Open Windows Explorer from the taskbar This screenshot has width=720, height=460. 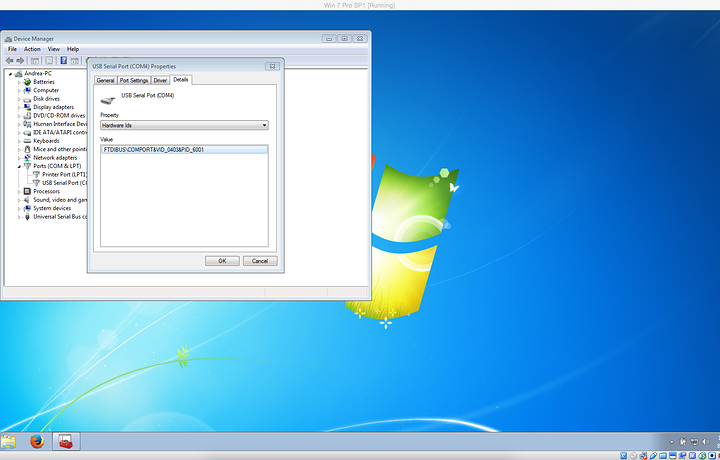tap(8, 442)
